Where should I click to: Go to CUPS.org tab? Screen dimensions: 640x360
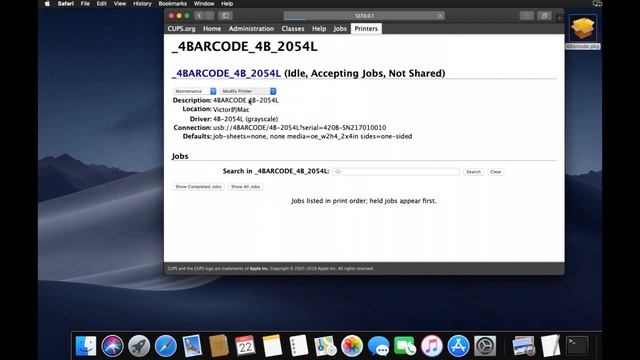[181, 29]
